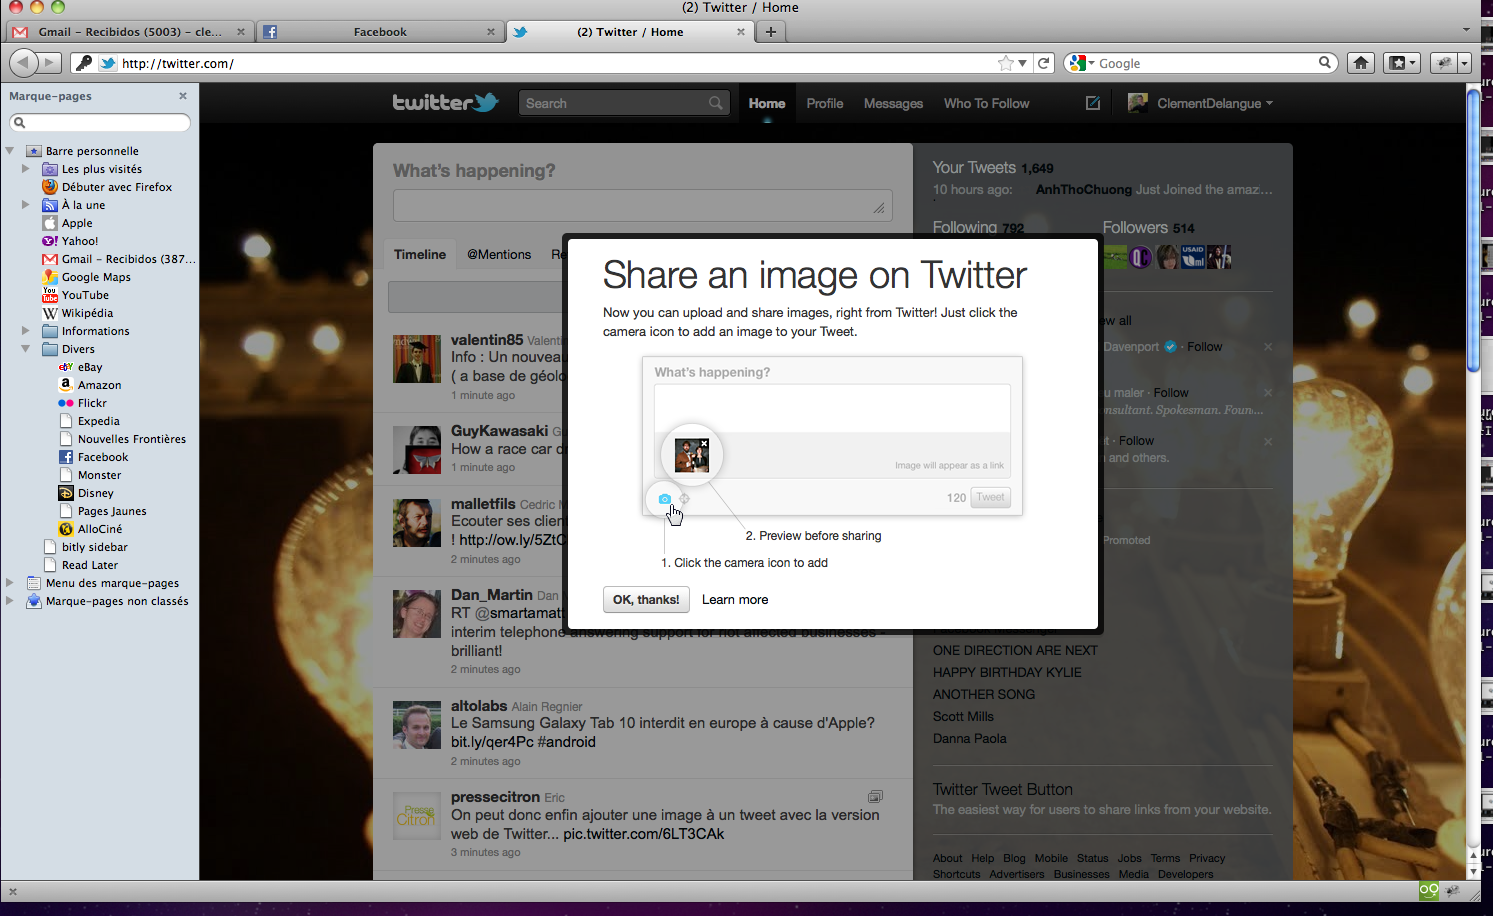Screen dimensions: 1493x916
Task: Open the Apple bookmark
Action: [x=68, y=223]
